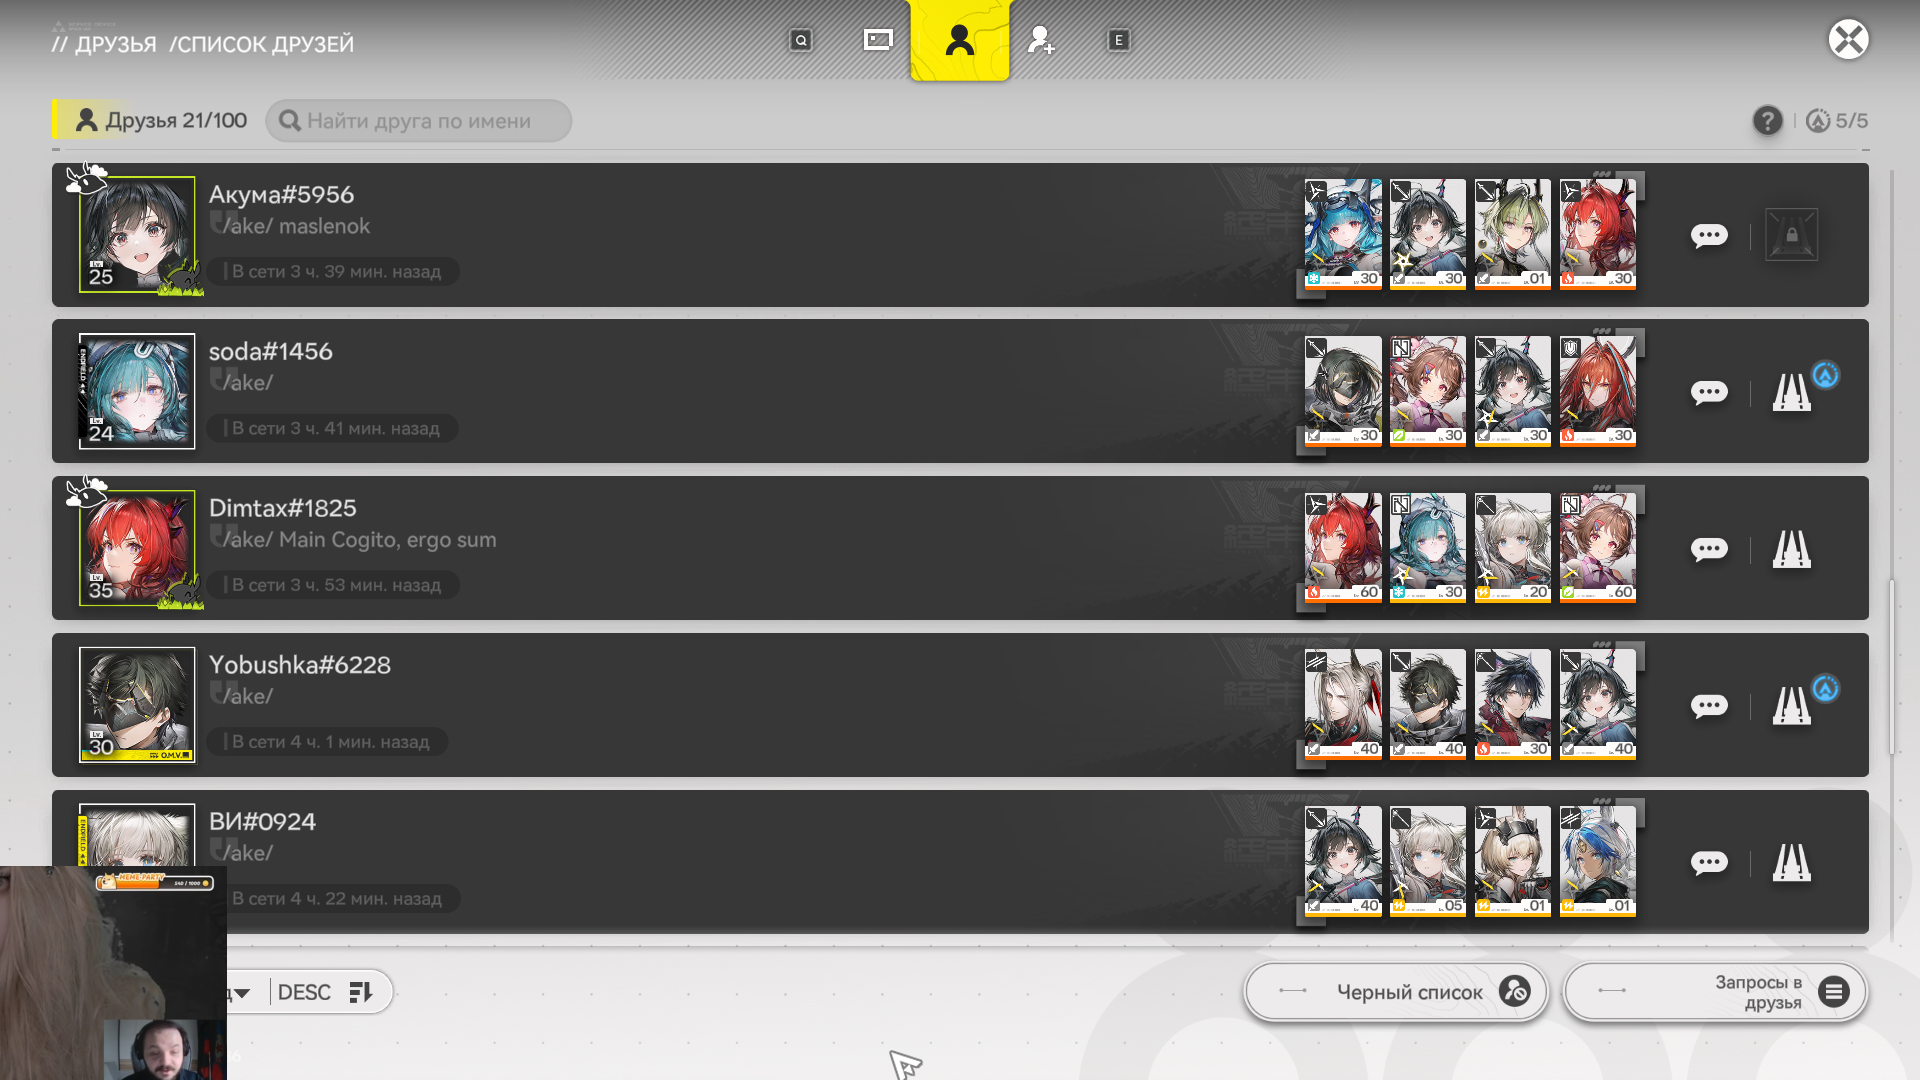Screen dimensions: 1920x1080
Task: Open Черный список button
Action: click(1396, 992)
